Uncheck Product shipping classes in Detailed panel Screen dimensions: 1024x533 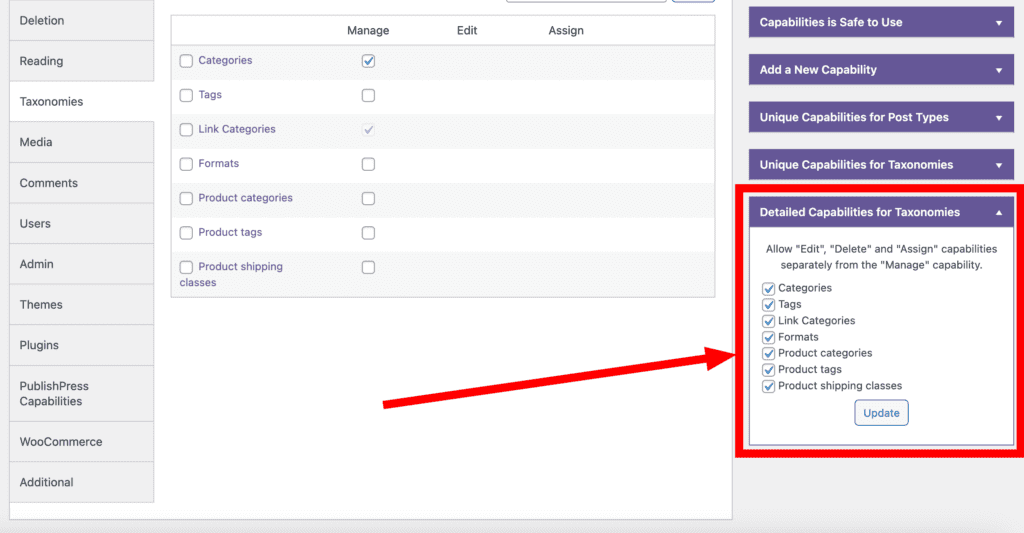click(769, 386)
